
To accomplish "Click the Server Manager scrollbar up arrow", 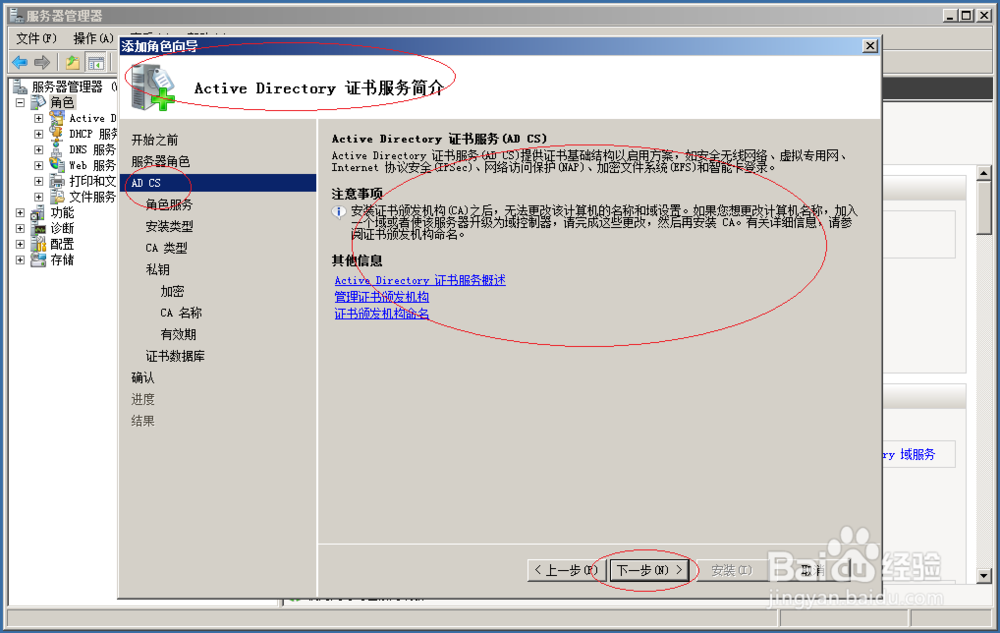I will 983,173.
